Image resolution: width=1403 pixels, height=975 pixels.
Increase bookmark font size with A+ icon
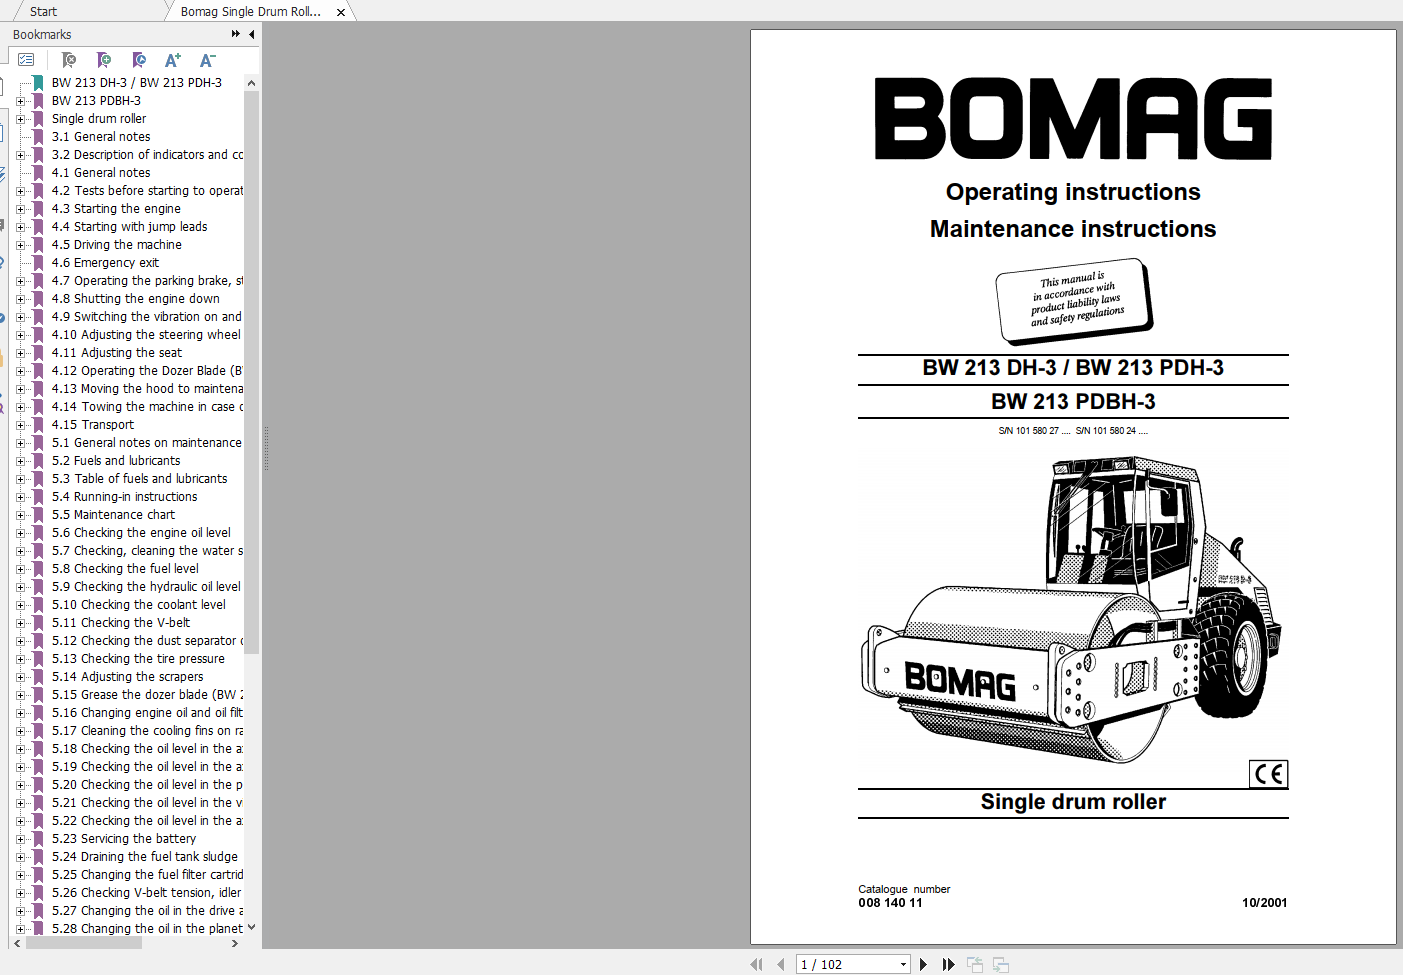(173, 60)
